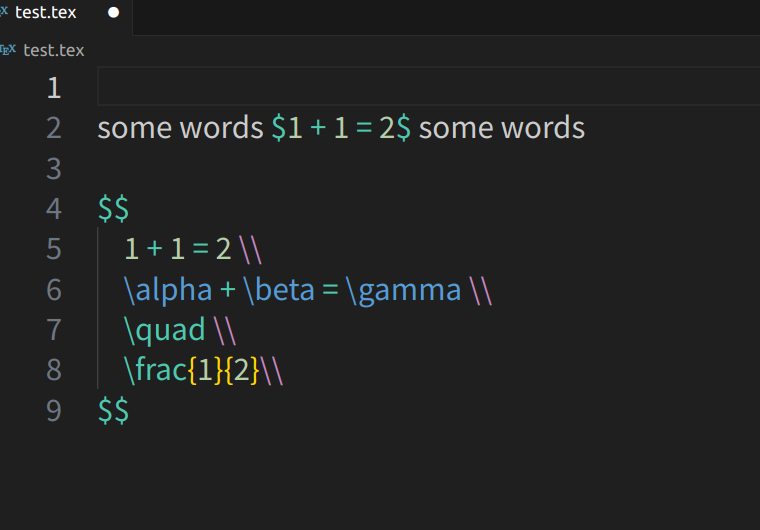This screenshot has height=530, width=760.
Task: Click the \quad command on line 7
Action: pos(165,331)
